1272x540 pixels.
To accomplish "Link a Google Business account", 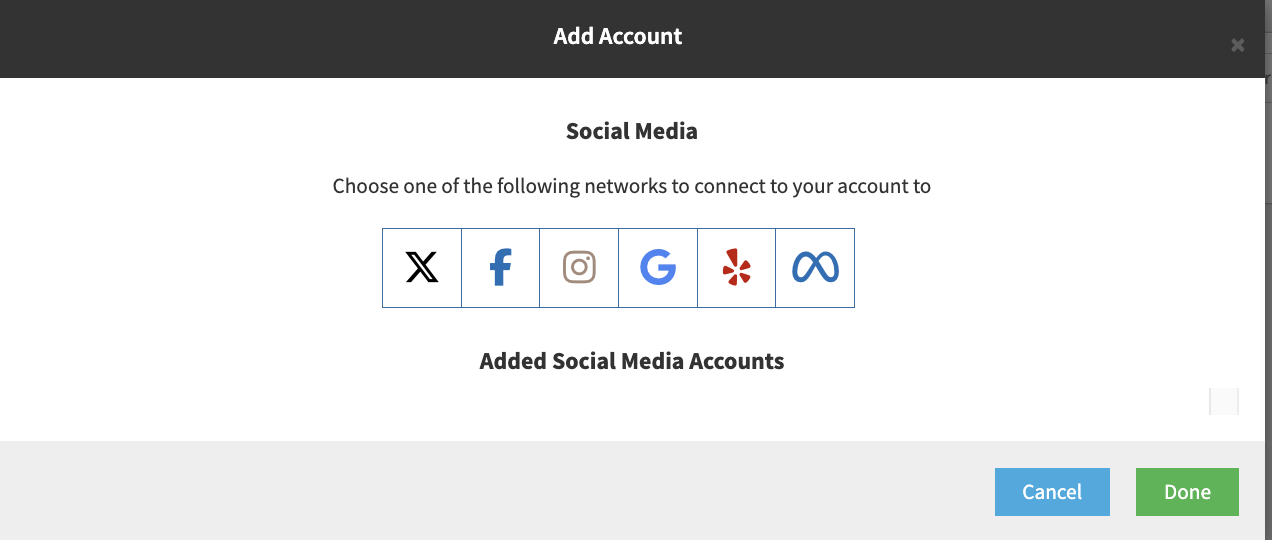I will pos(658,268).
